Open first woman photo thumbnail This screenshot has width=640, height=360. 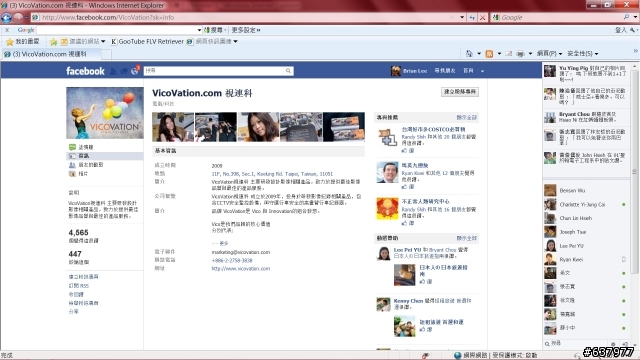pyautogui.click(x=173, y=127)
